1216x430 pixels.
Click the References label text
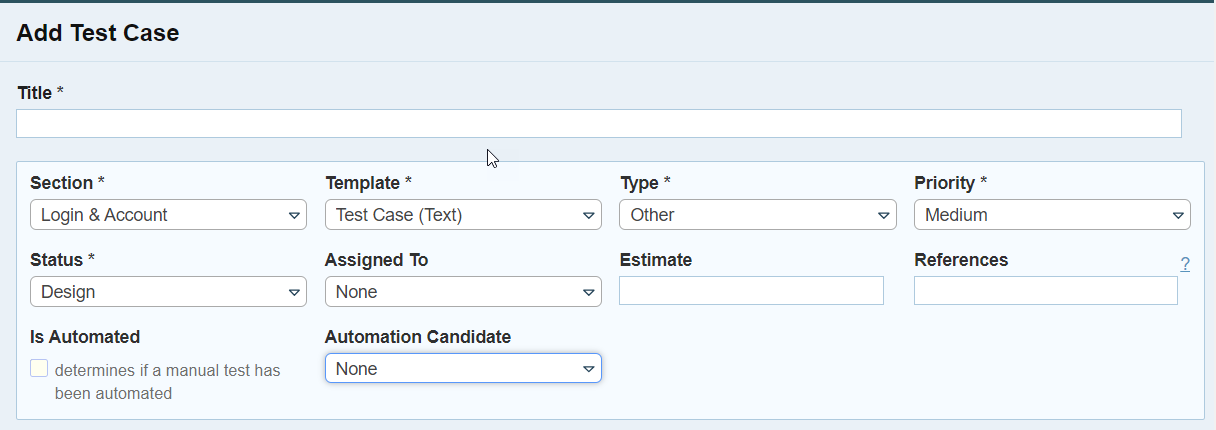(961, 260)
